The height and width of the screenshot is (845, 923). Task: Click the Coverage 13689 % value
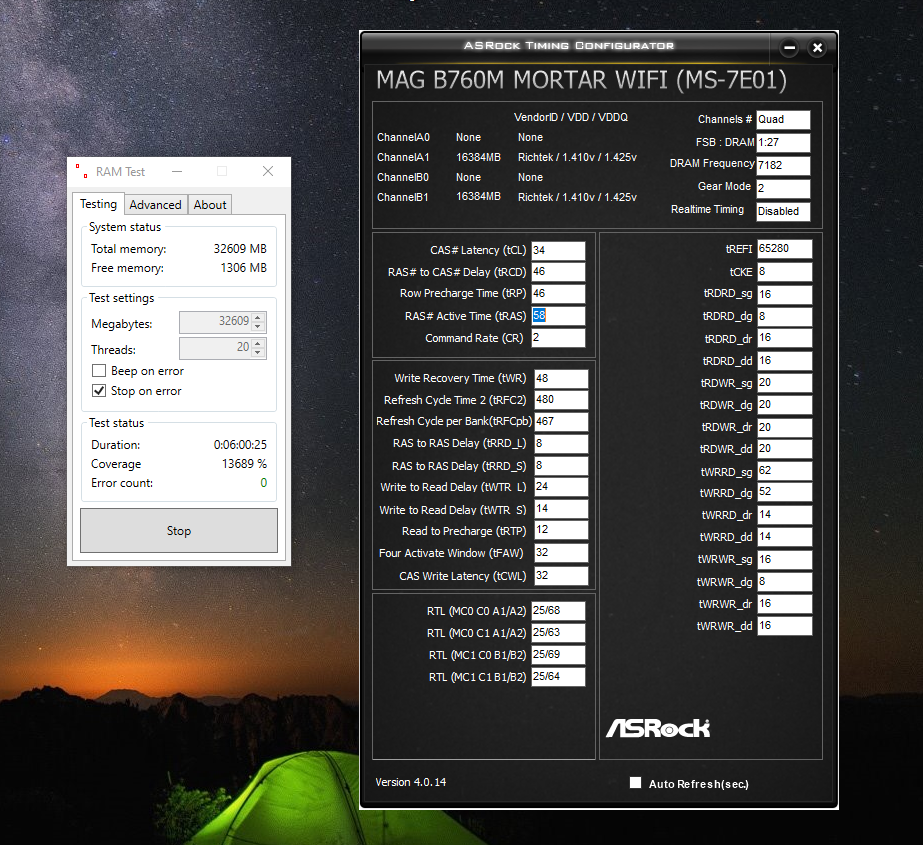click(x=244, y=464)
